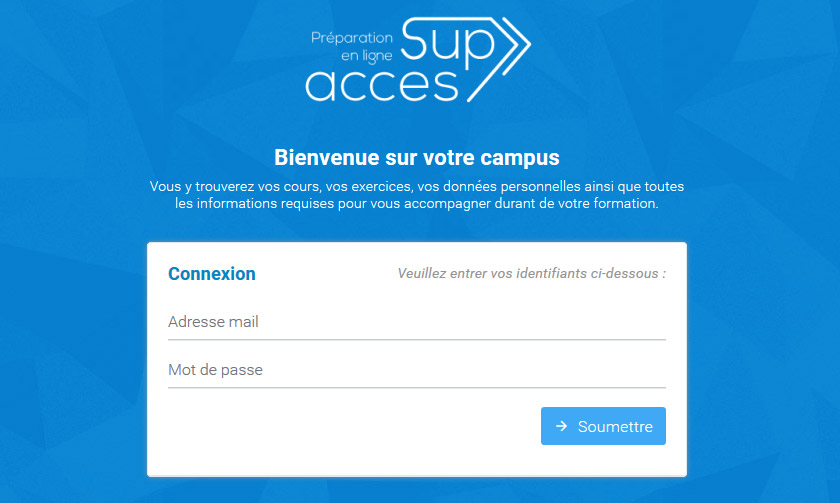Focus the Mot de passe input field
This screenshot has width=840, height=503.
(x=417, y=370)
